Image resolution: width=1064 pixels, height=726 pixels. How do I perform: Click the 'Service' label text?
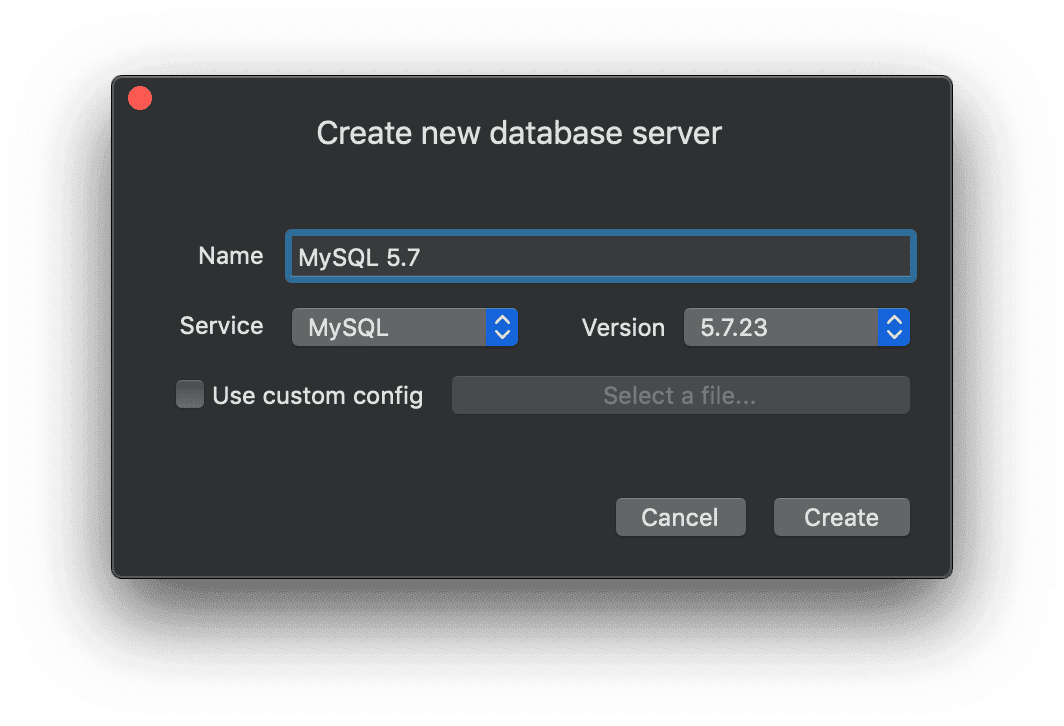(x=221, y=326)
